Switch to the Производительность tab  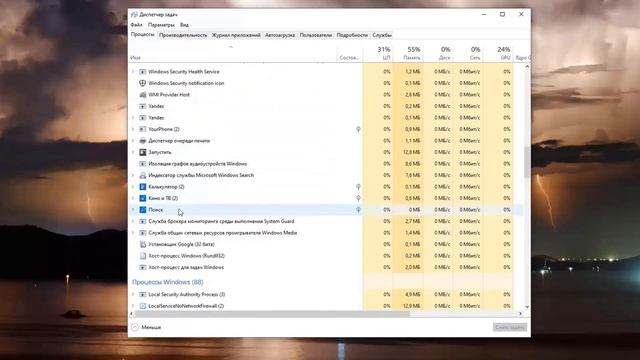pos(183,36)
